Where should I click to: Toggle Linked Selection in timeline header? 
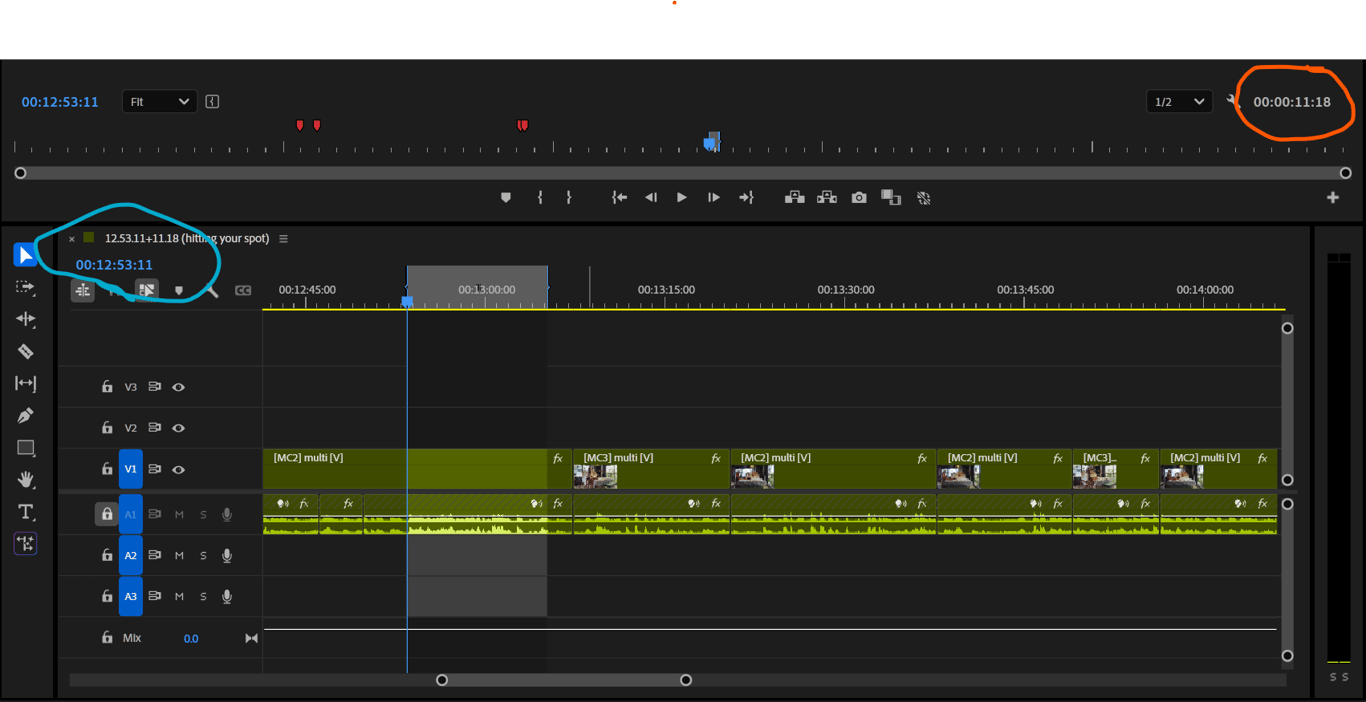[147, 290]
